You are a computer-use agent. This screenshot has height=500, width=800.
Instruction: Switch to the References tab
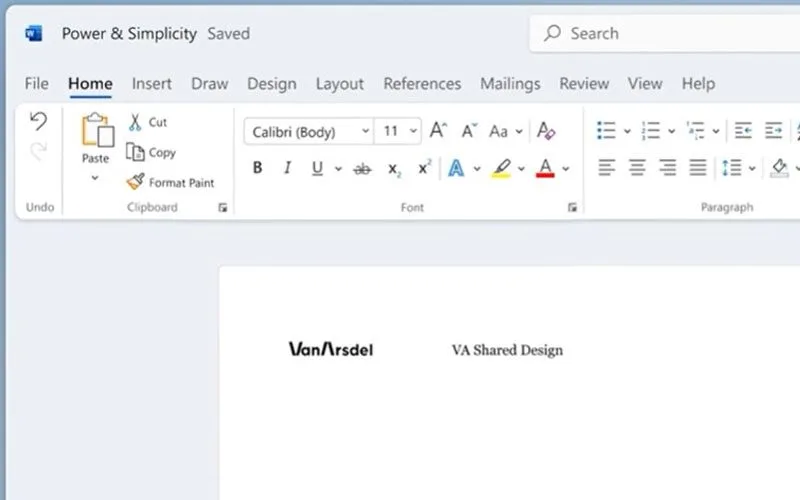(x=422, y=83)
